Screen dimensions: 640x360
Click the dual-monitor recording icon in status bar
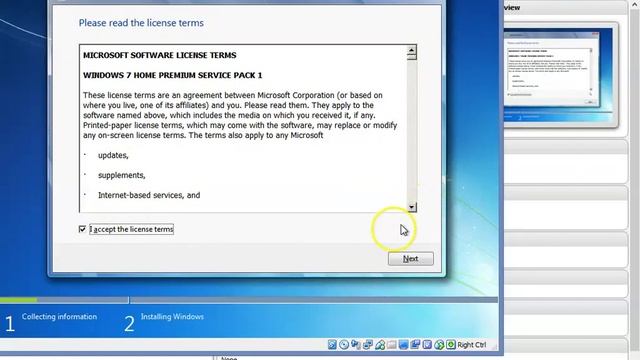[x=415, y=345]
